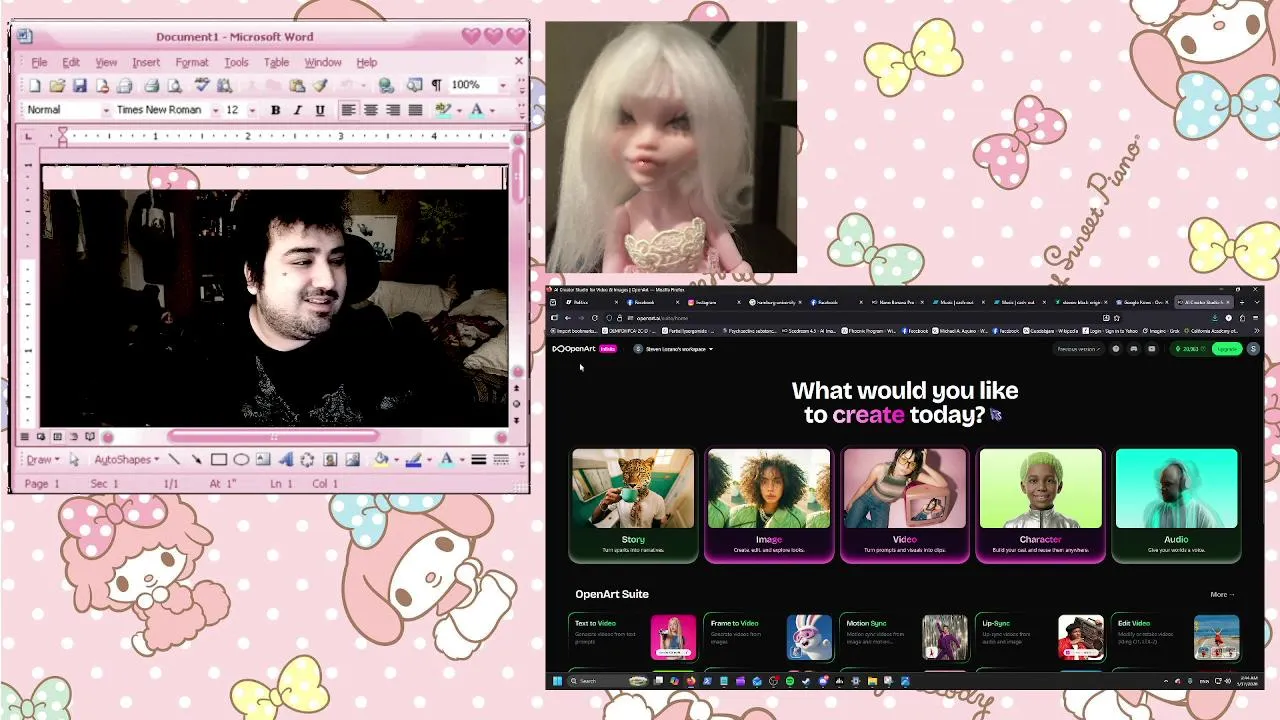Click the Insert WordArt icon
This screenshot has height=720, width=1280.
click(285, 460)
